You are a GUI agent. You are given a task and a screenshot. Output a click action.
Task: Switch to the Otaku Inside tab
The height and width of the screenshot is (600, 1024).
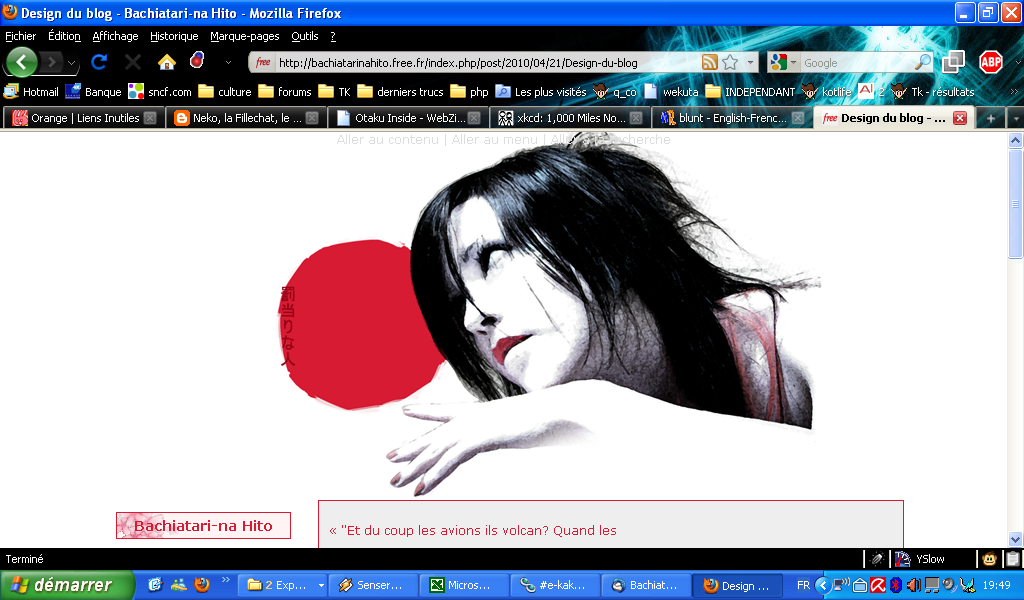point(409,118)
